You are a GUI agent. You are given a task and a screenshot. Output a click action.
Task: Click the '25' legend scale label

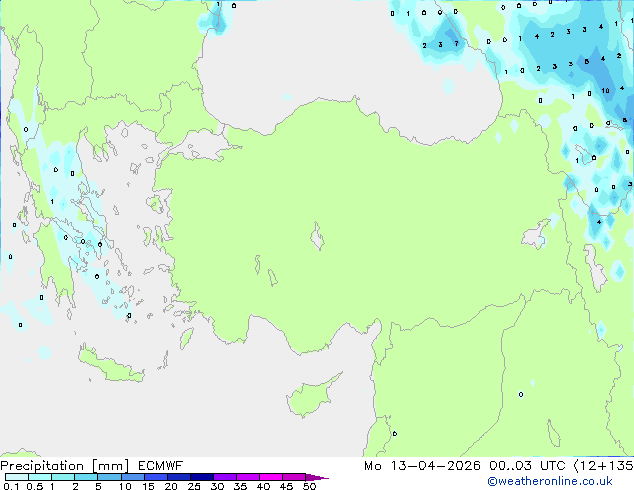(x=194, y=486)
